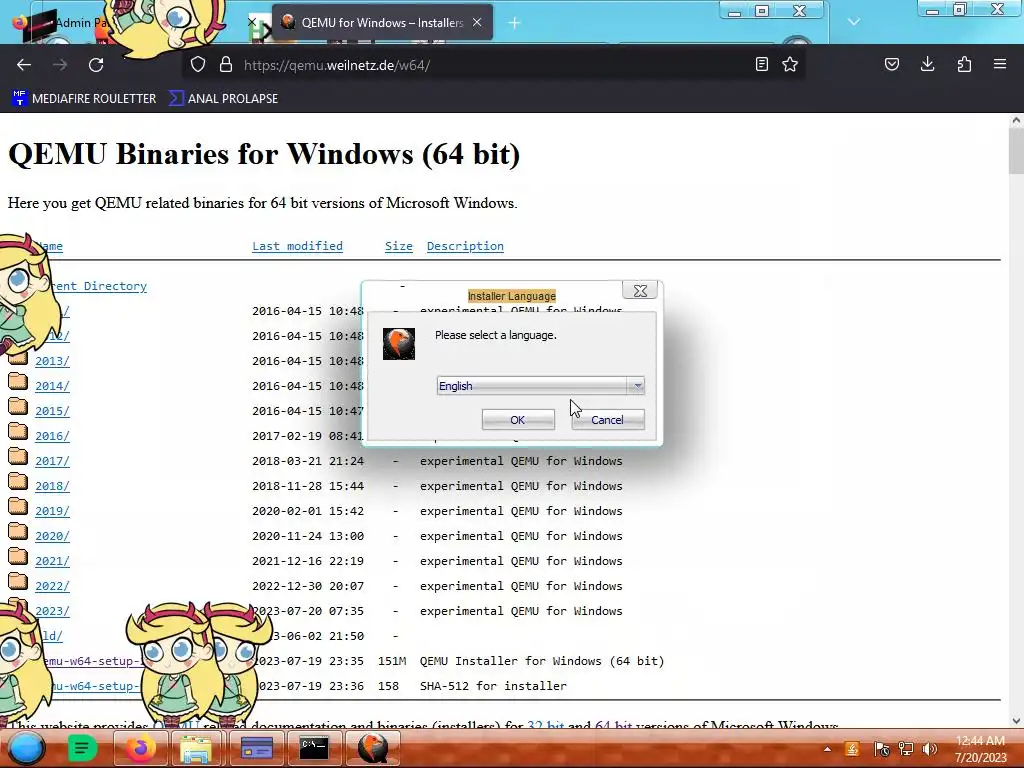Open volume speaker tray icon
This screenshot has height=768, width=1024.
(930, 749)
